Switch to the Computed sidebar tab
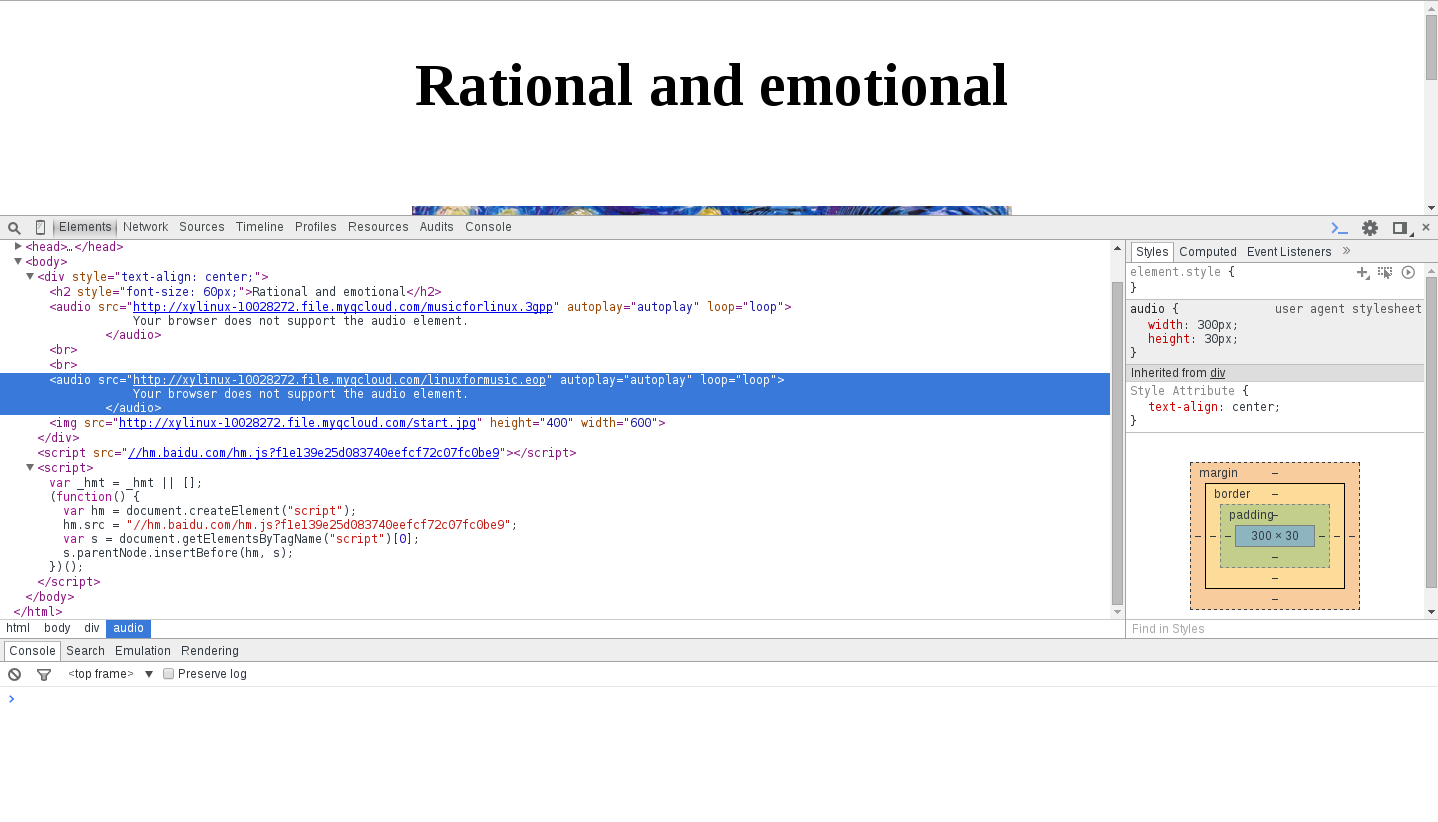1438x822 pixels. pos(1208,252)
